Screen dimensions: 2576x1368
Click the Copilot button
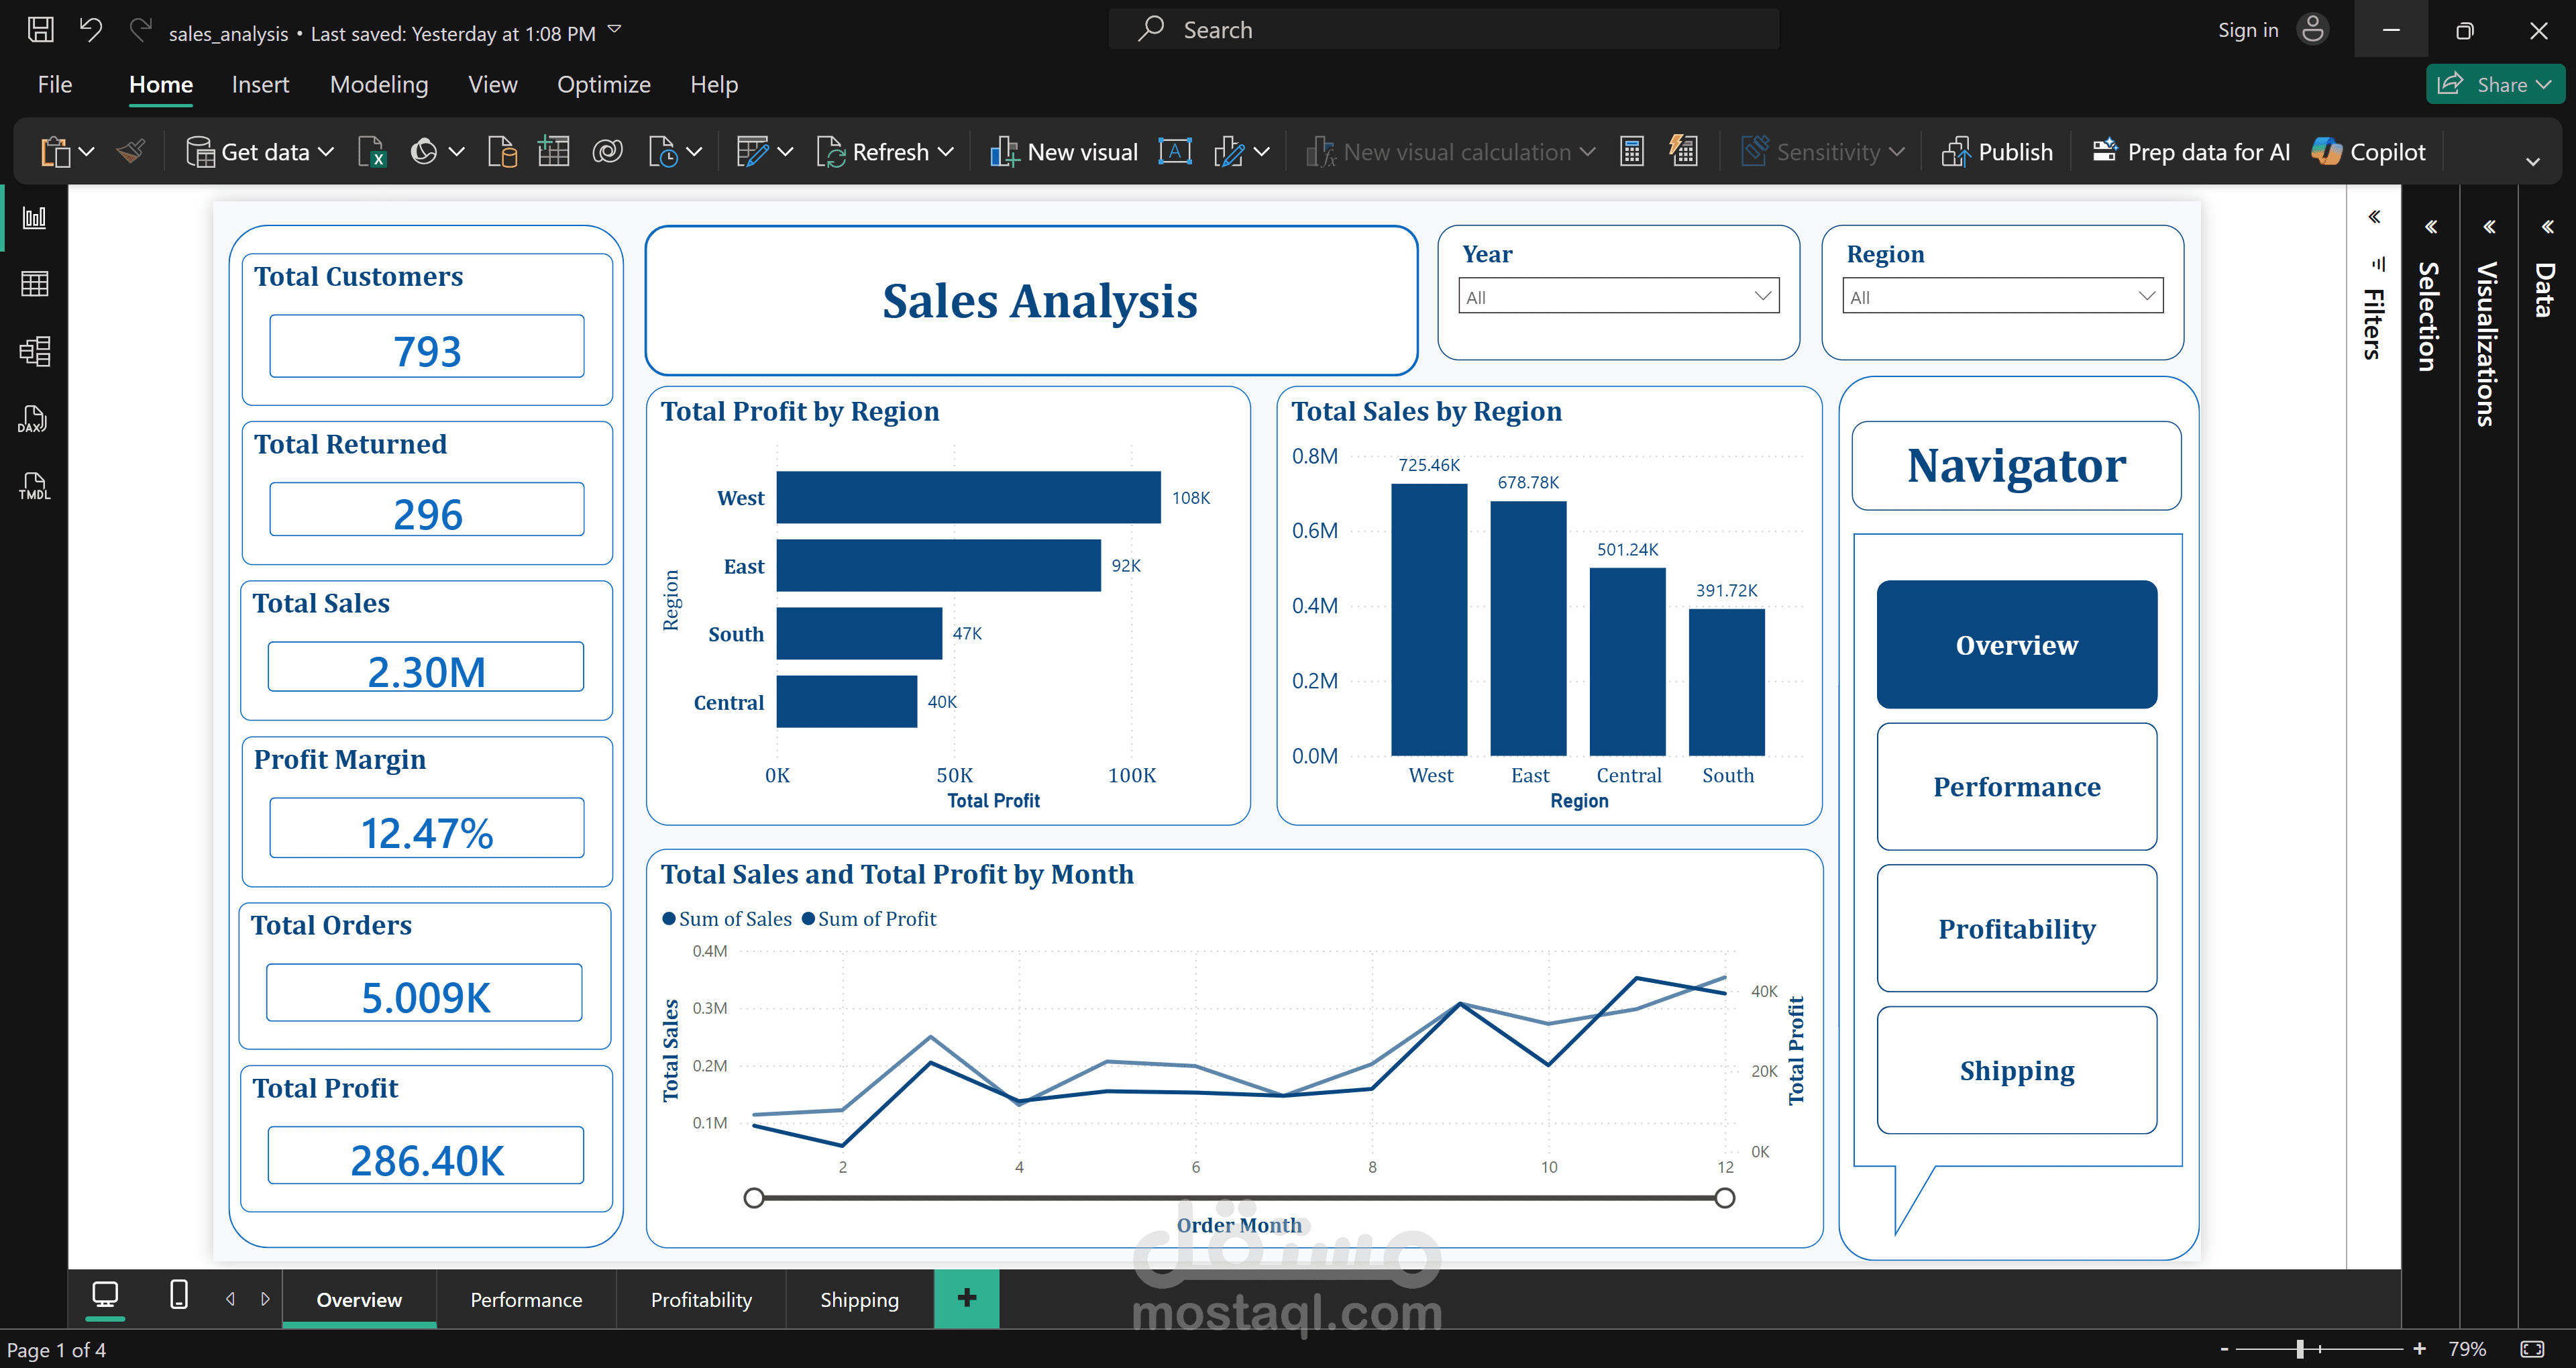click(x=2369, y=152)
